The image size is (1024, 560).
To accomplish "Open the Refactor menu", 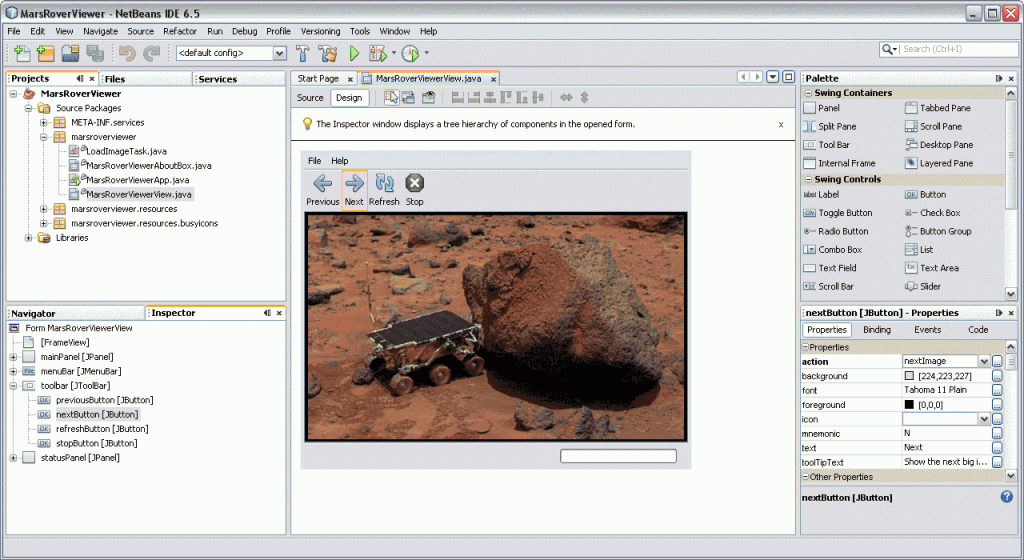I will (180, 31).
